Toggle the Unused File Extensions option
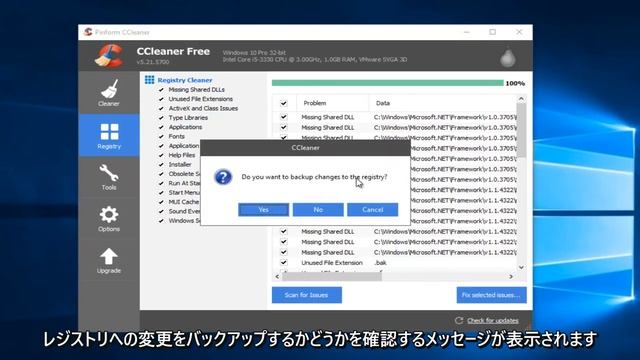This screenshot has width=640, height=360. click(161, 99)
